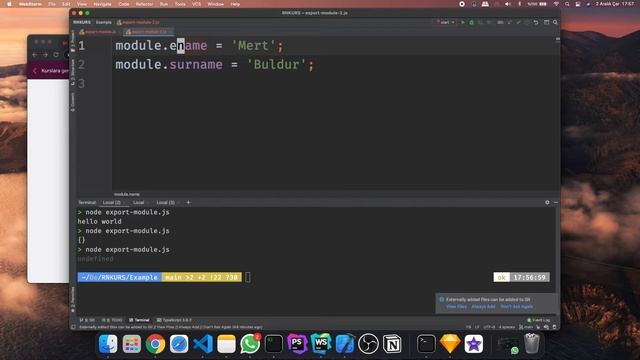Image resolution: width=640 pixels, height=360 pixels.
Task: Click the Wi-Fi icon in menu bar
Action: [556, 4]
